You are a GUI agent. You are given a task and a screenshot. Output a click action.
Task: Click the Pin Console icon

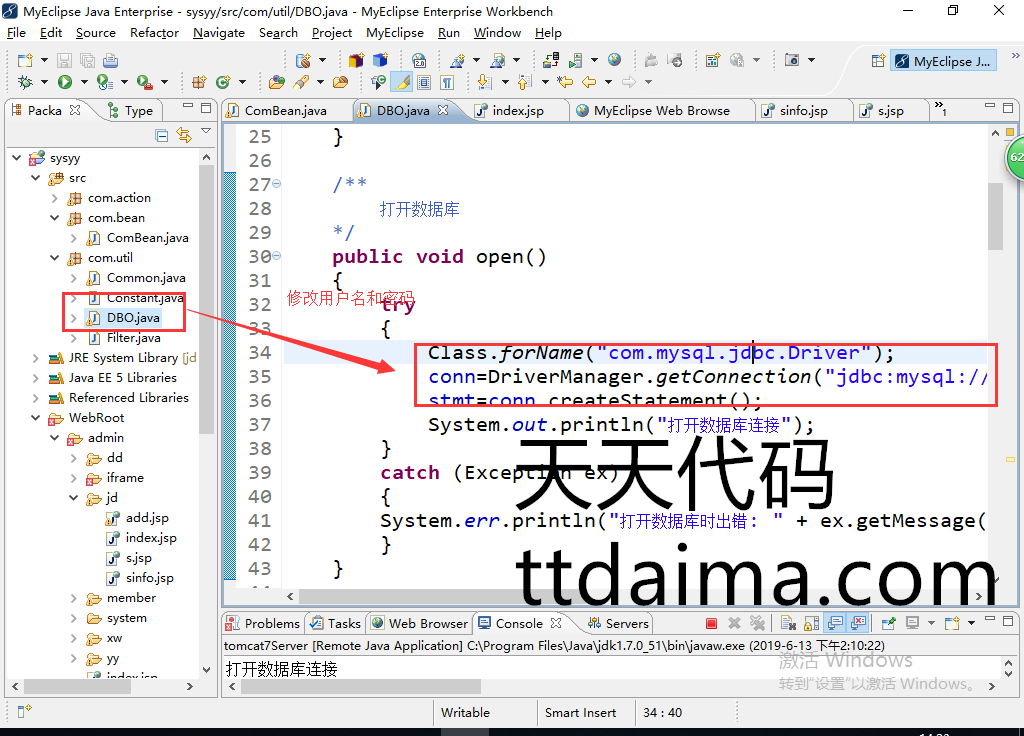point(889,623)
